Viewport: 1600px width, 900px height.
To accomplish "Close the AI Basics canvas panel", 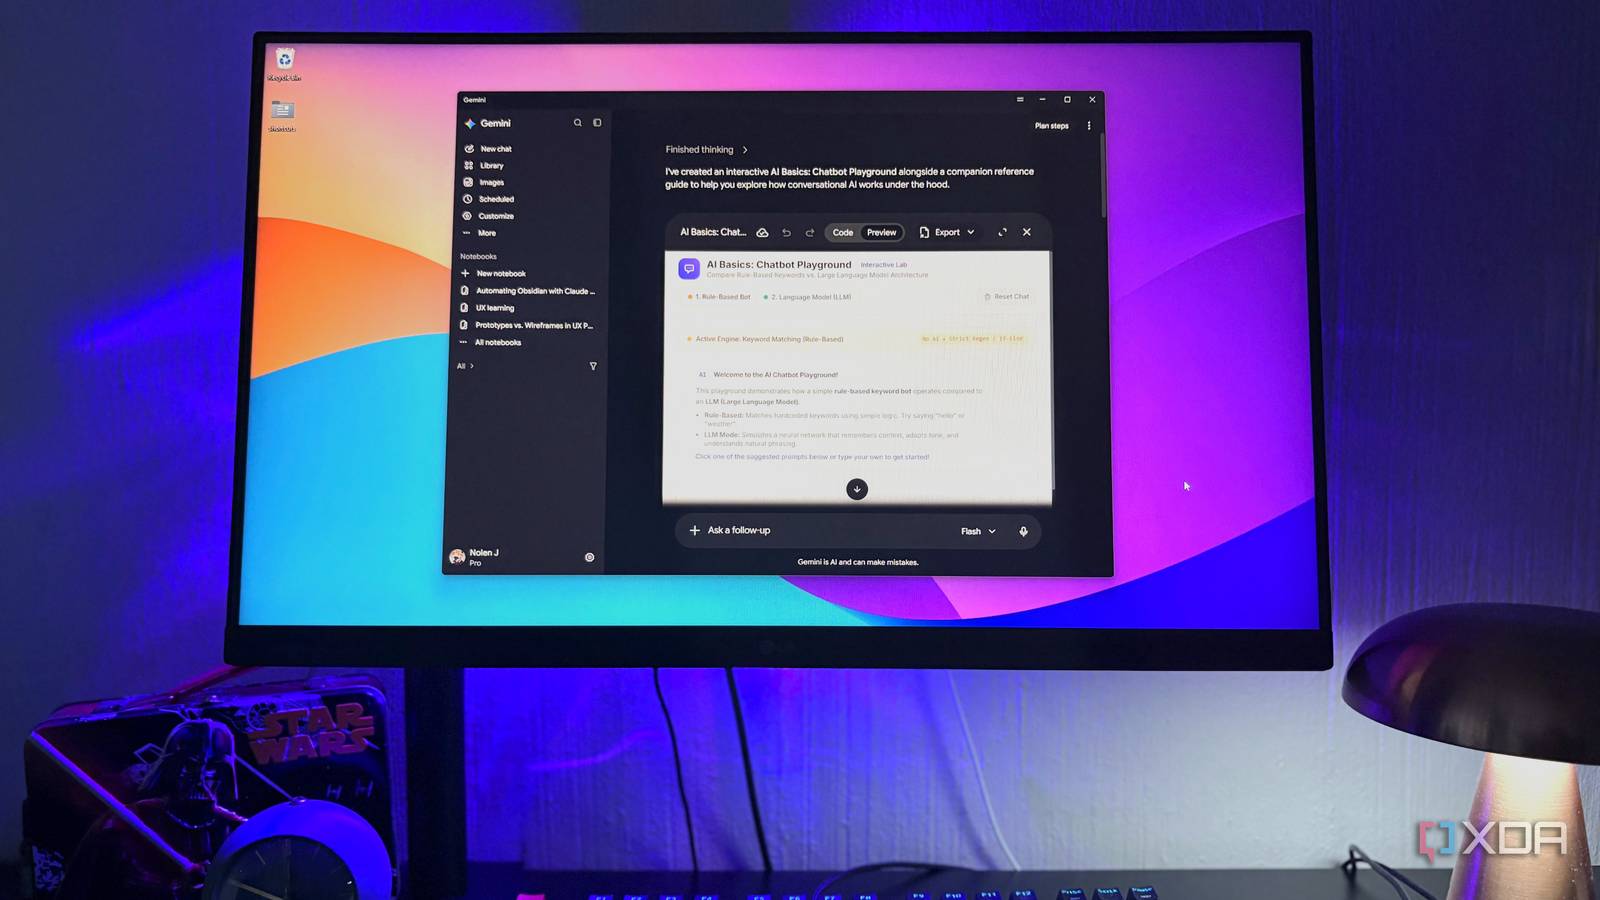I will (1026, 232).
